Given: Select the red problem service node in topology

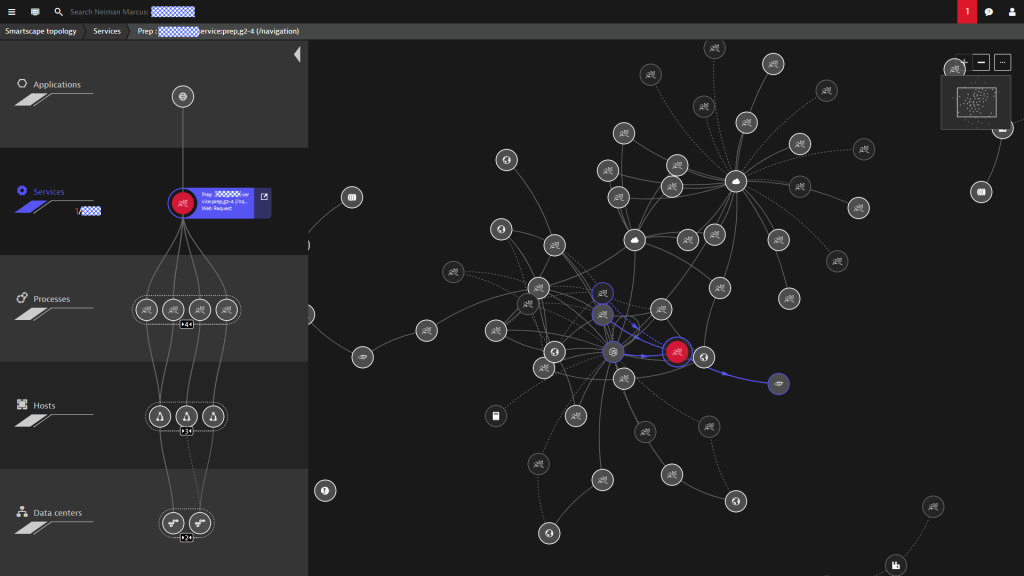Looking at the screenshot, I should tap(676, 351).
